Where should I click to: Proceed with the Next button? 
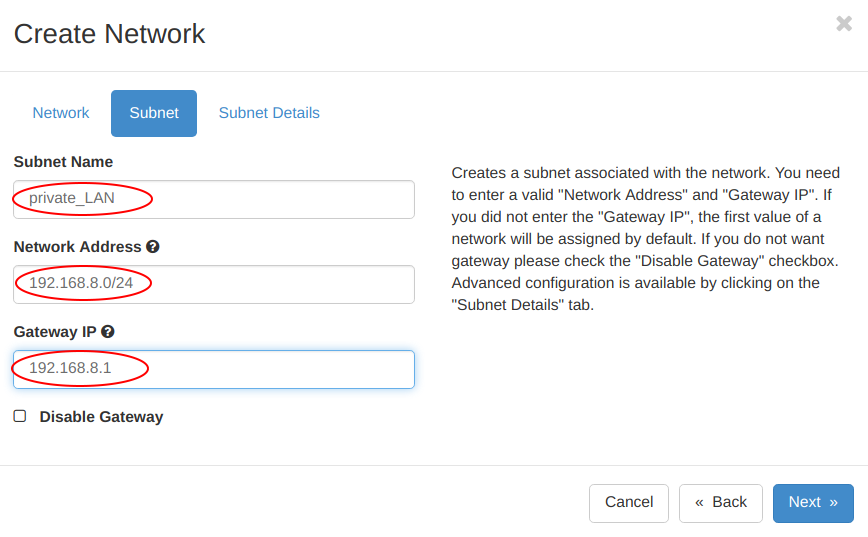pyautogui.click(x=813, y=503)
